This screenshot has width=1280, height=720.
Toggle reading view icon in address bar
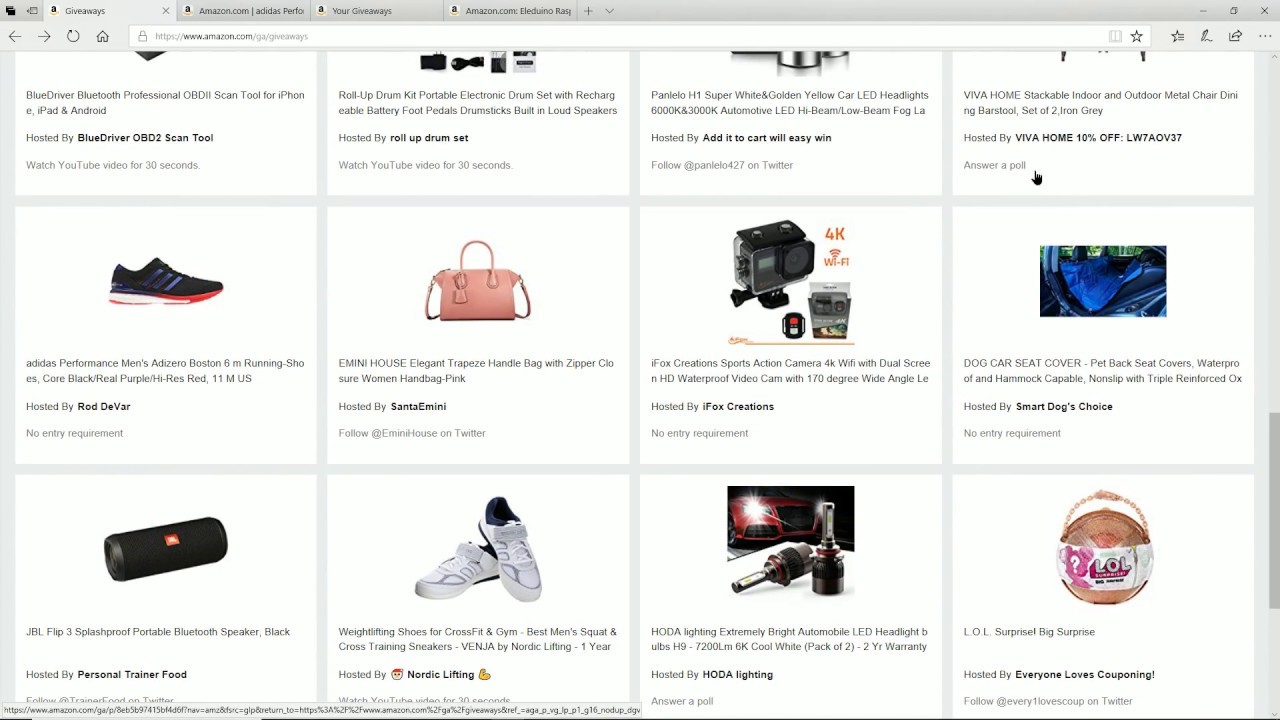point(1115,36)
